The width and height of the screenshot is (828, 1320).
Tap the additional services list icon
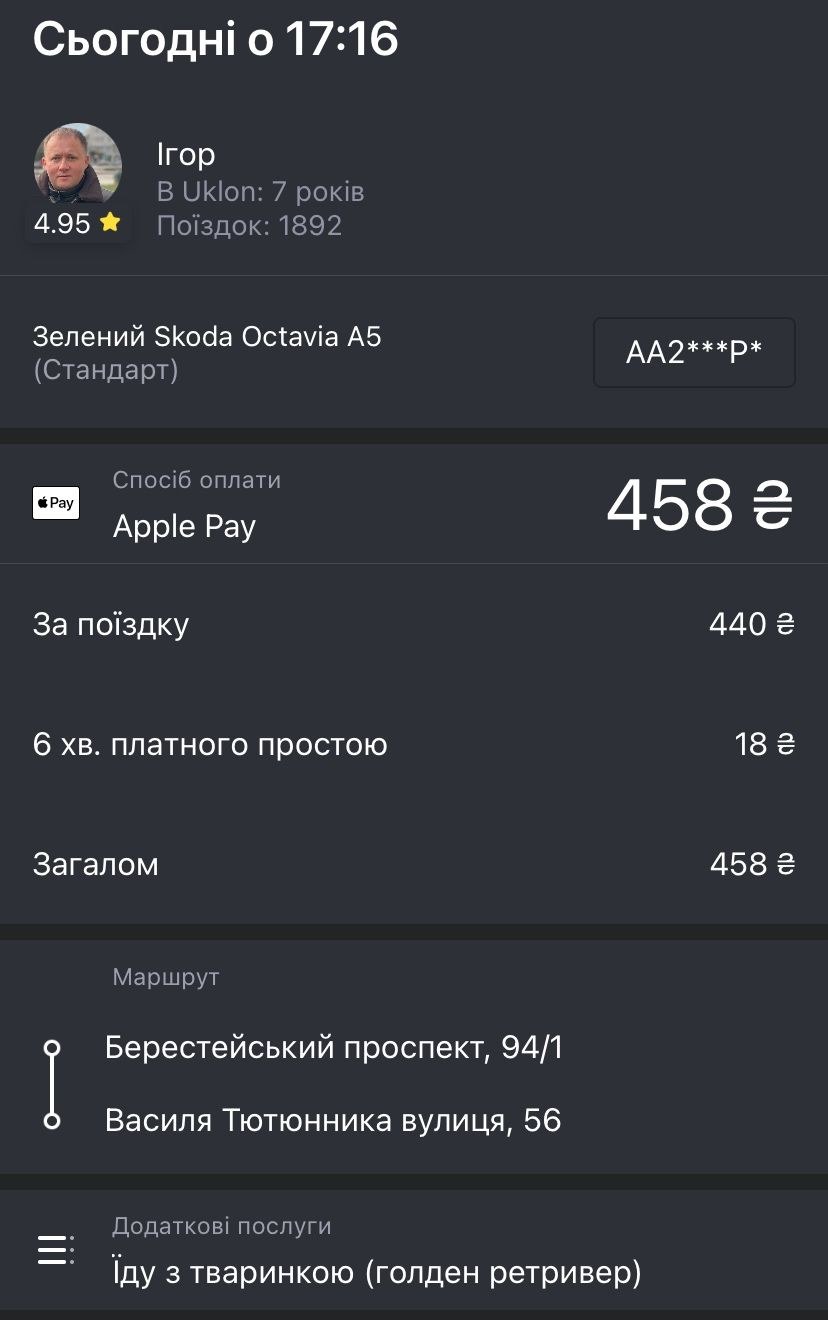[x=55, y=1250]
